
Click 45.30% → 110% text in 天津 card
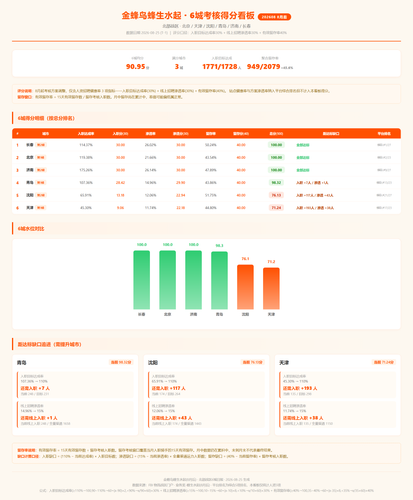tap(296, 381)
